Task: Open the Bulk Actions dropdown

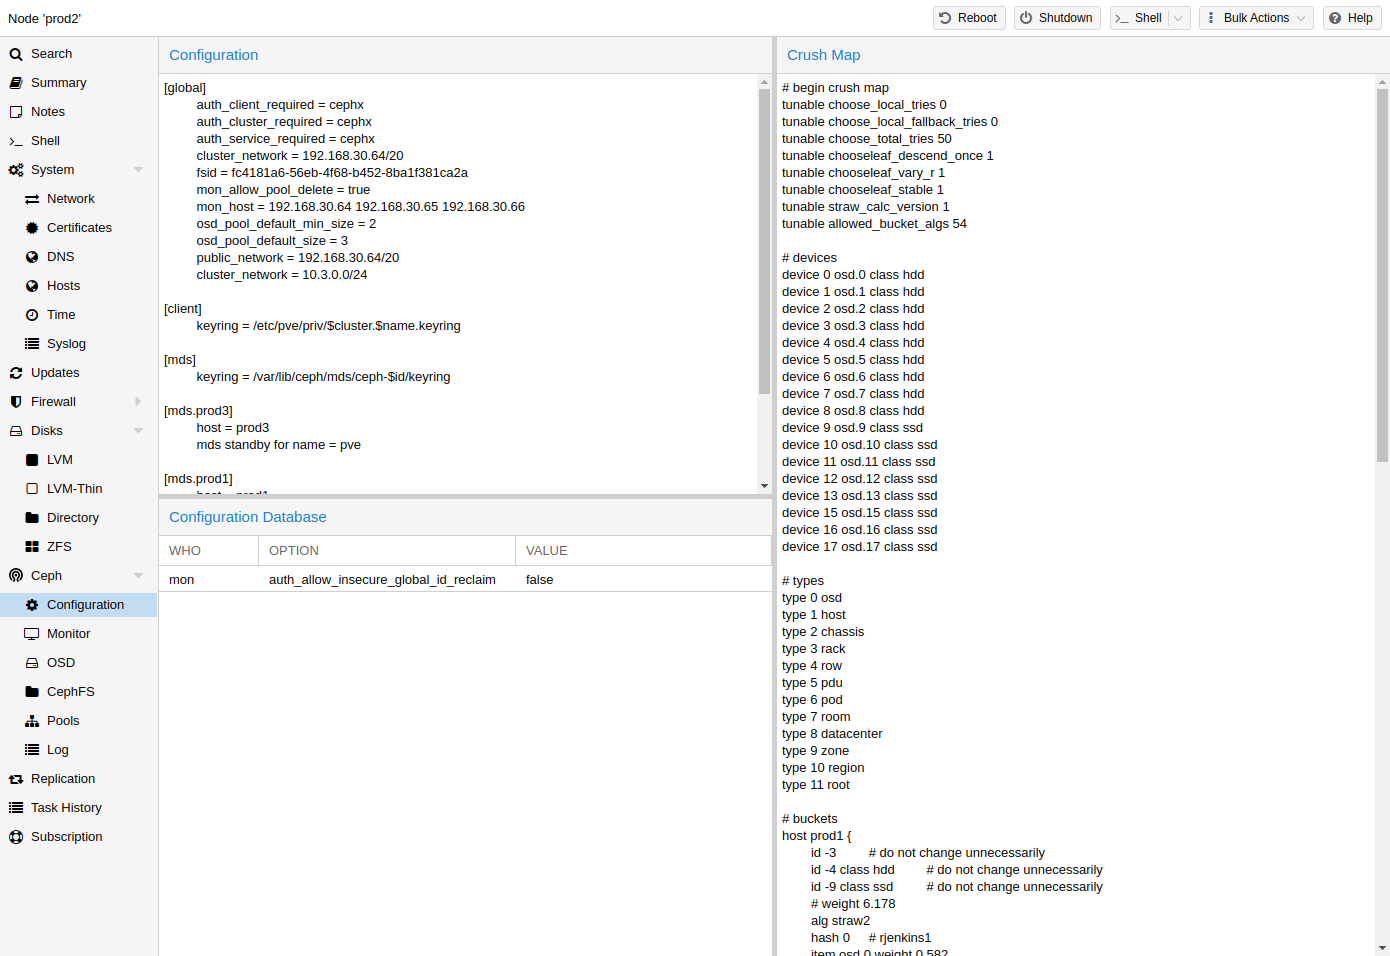Action: (1256, 18)
